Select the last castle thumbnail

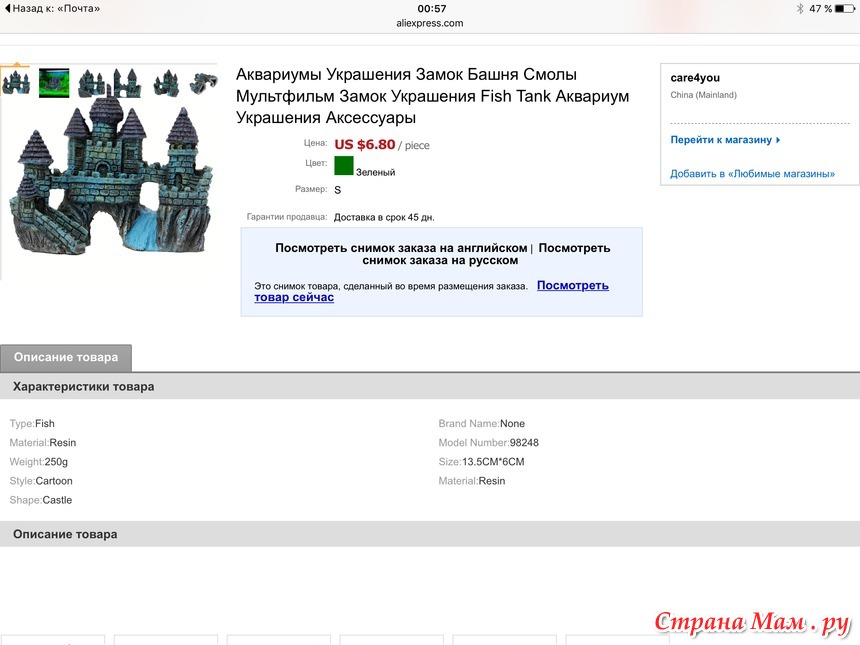point(203,83)
